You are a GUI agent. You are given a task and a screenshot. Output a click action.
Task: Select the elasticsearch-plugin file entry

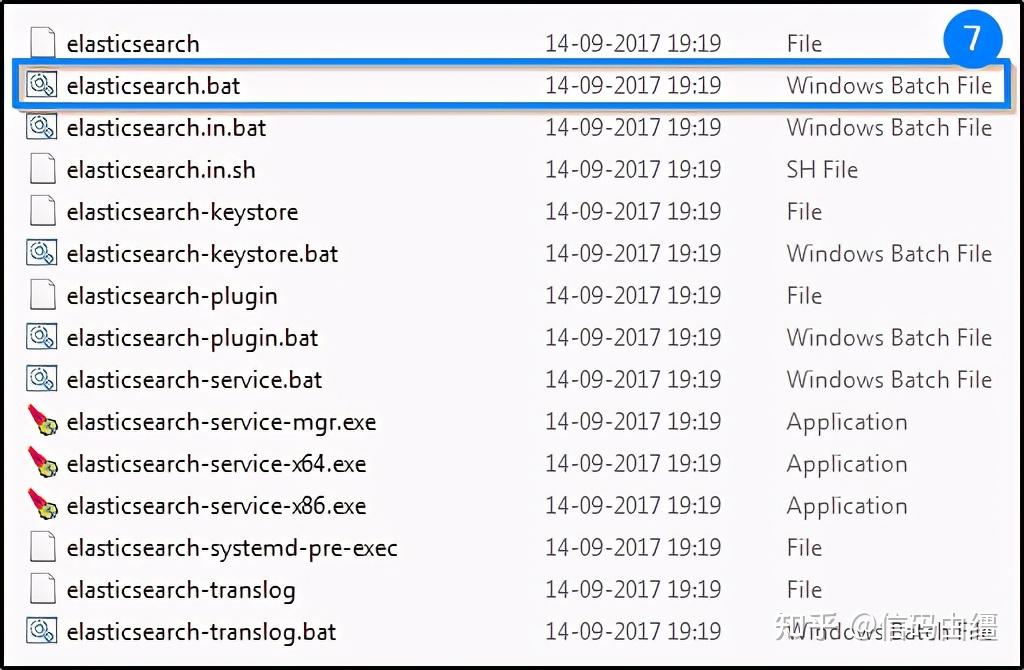172,296
